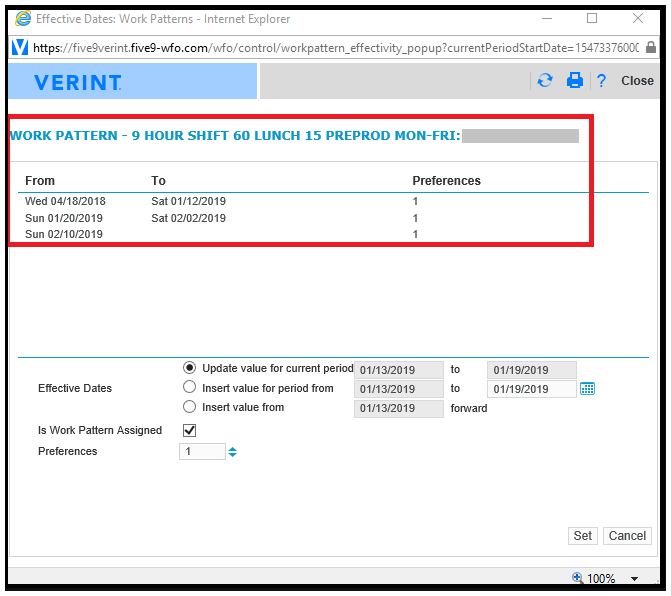Click editable period end date field
The height and width of the screenshot is (596, 671).
click(x=531, y=389)
